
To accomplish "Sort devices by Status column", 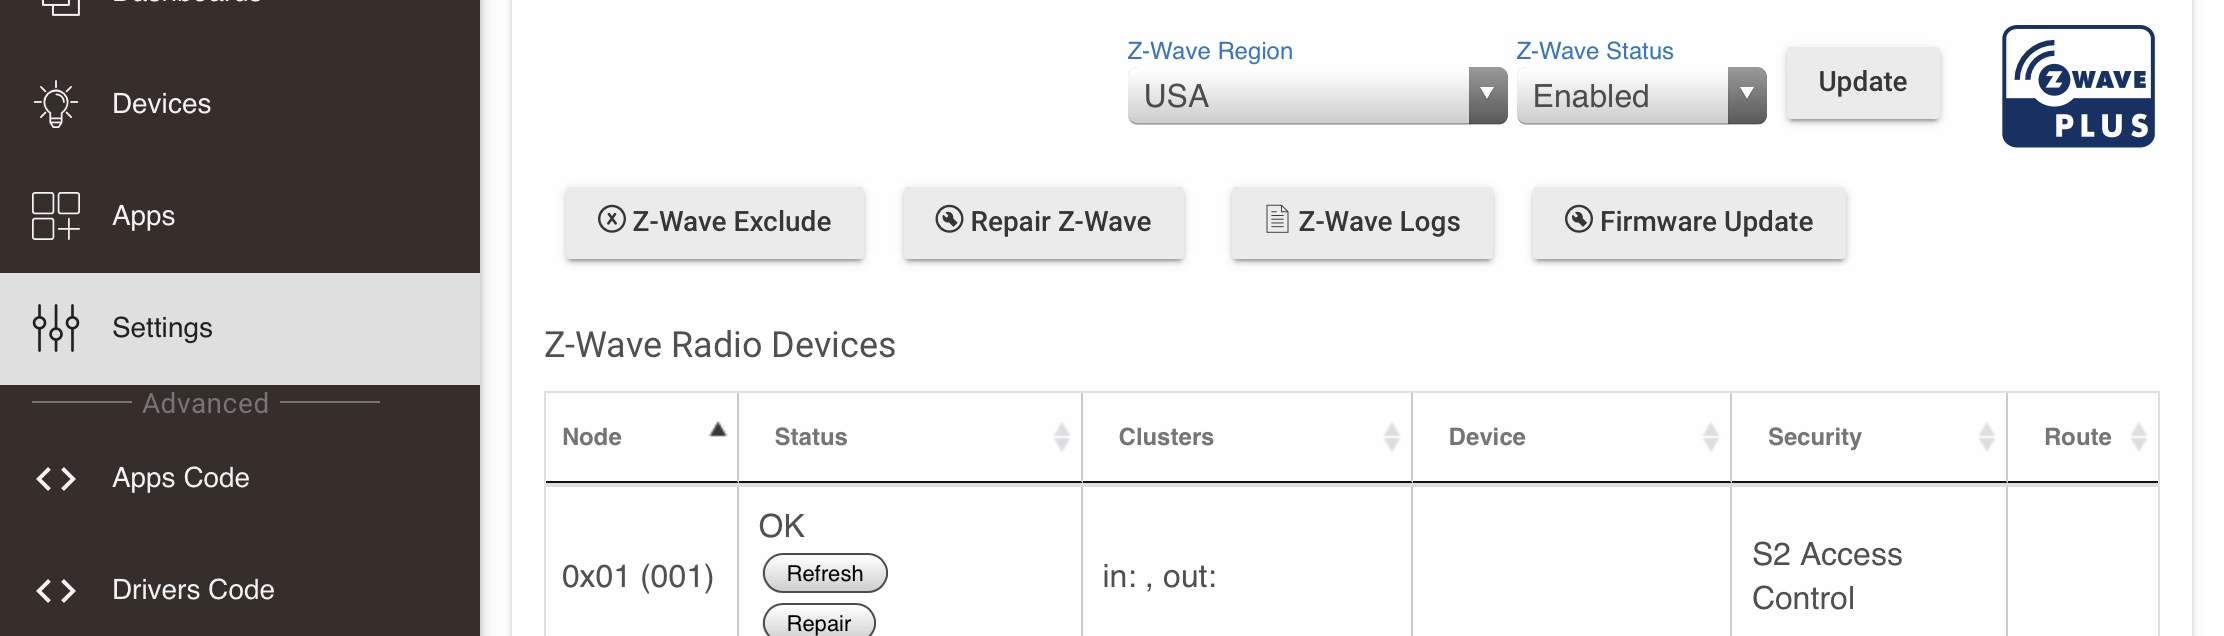I will [909, 437].
